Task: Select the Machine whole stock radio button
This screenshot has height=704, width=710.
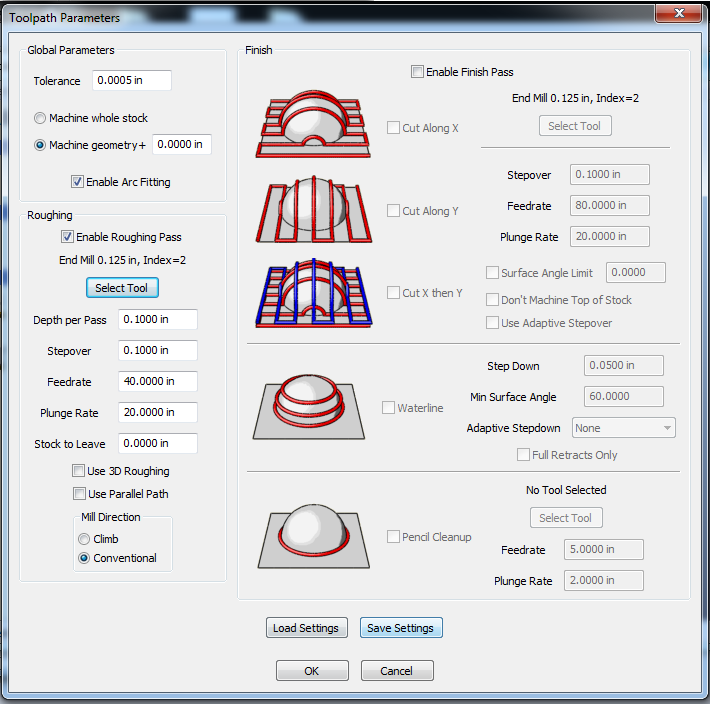Action: click(x=40, y=118)
